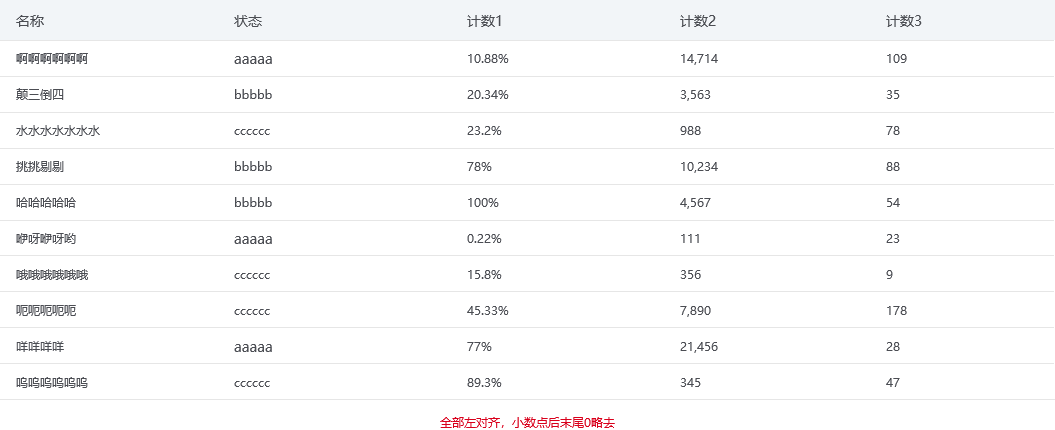Click the 名称 column header
Image resolution: width=1055 pixels, height=430 pixels.
coord(30,21)
